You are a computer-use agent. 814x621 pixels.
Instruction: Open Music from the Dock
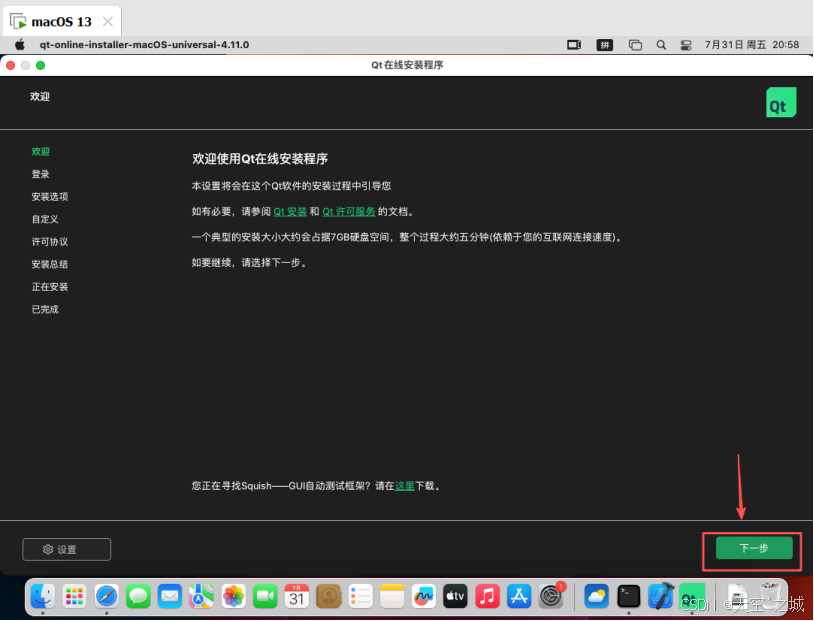pos(487,596)
